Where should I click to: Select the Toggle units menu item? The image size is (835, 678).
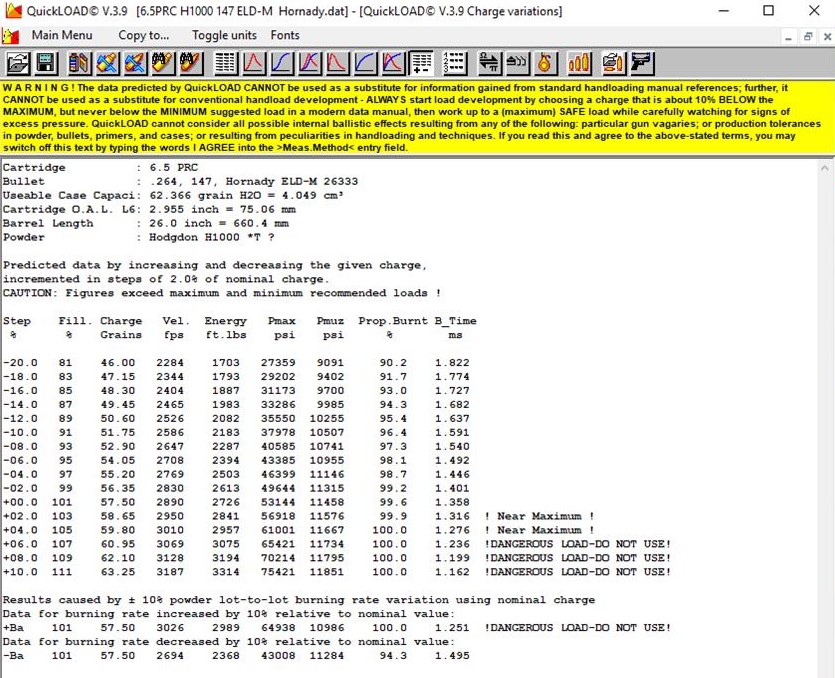point(224,35)
